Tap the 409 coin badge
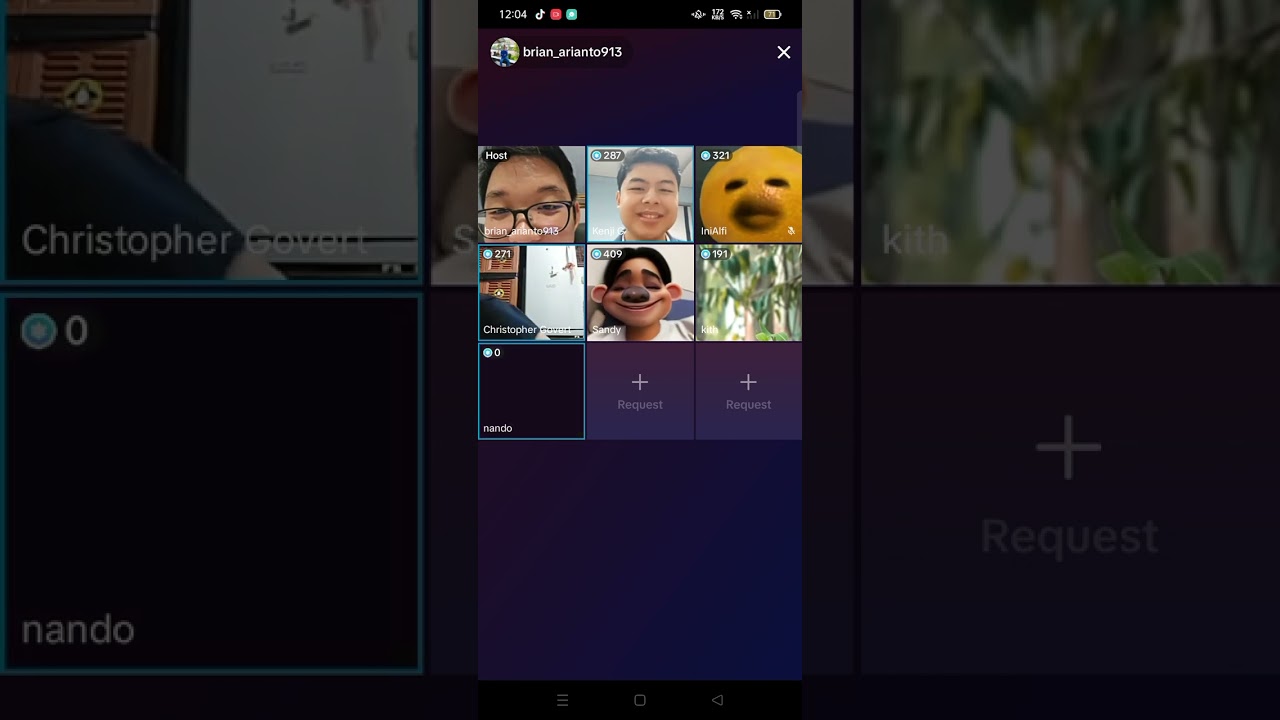This screenshot has height=720, width=1280. coord(607,254)
